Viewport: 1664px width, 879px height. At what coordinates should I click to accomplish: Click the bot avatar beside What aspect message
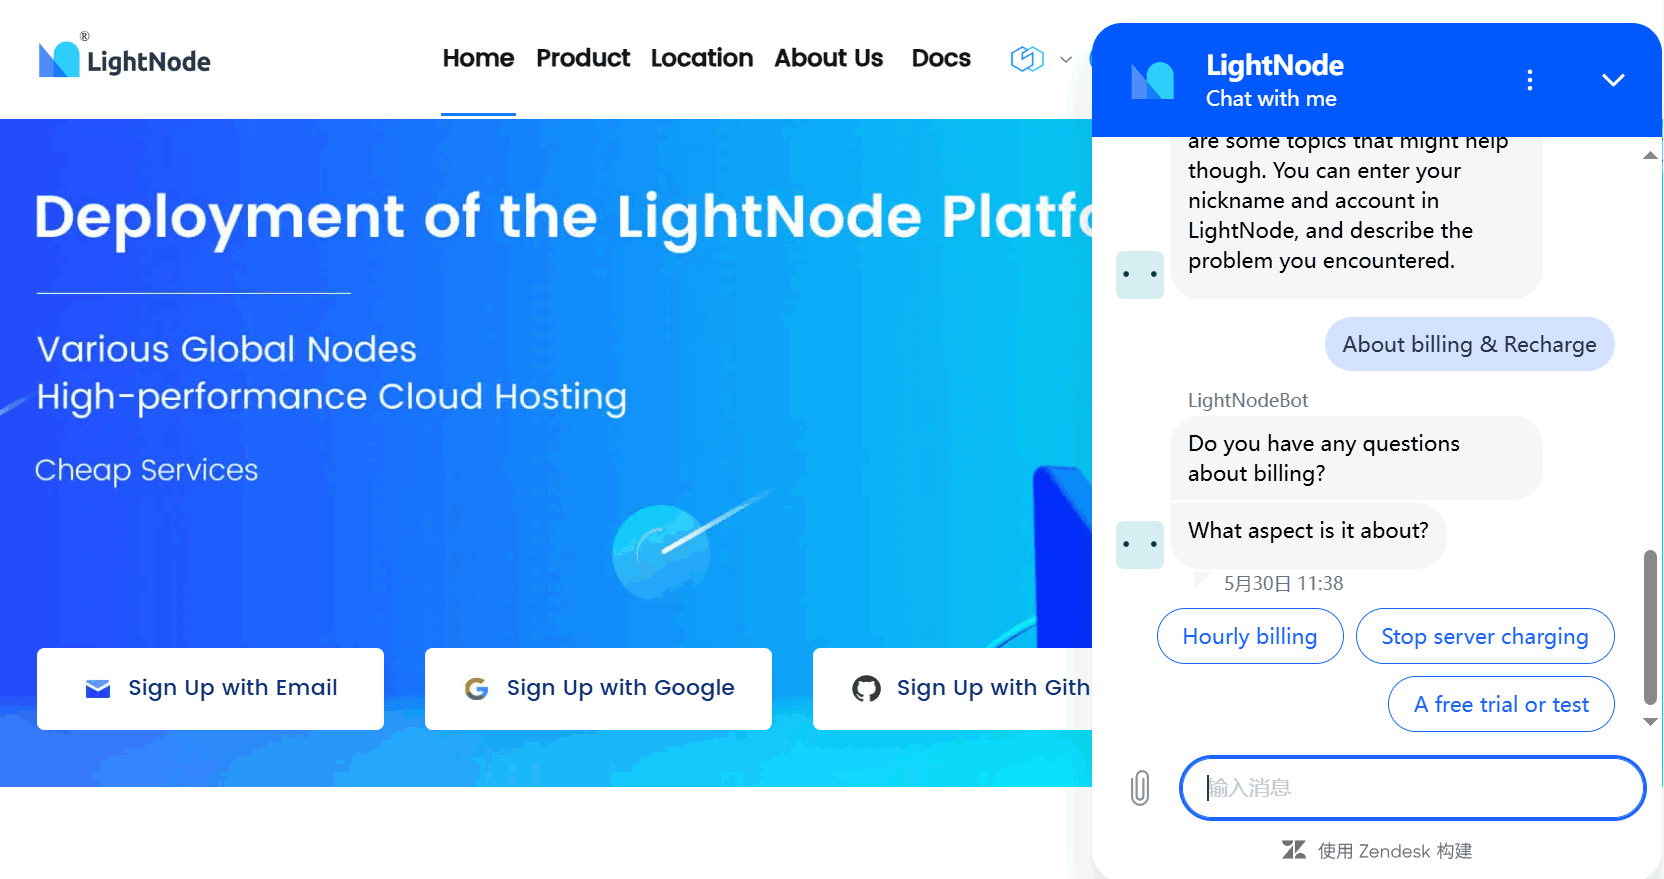coord(1140,545)
